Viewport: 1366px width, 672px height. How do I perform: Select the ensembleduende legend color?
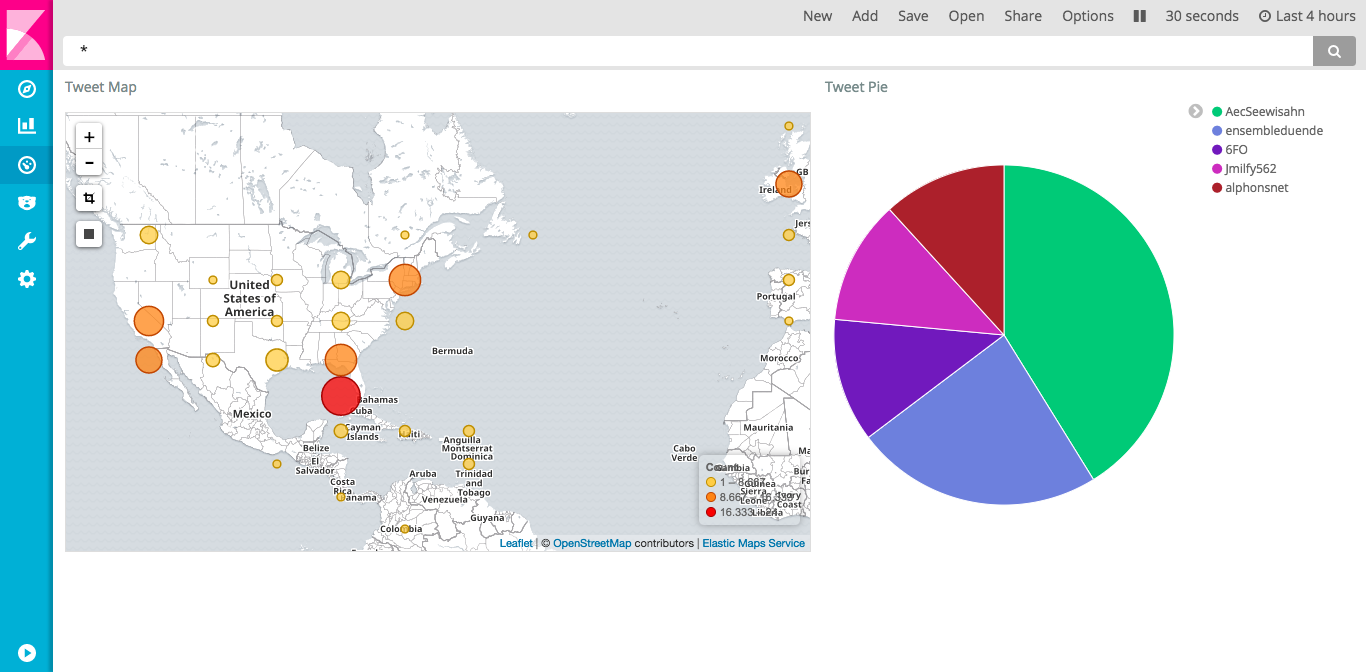pos(1217,131)
